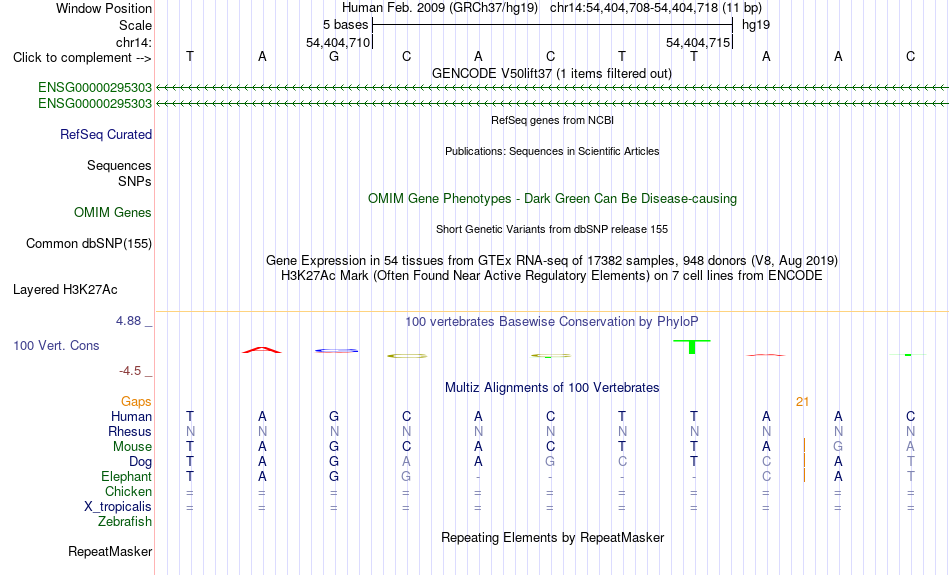
Task: Click the 54,404,710 position marker
Action: pyautogui.click(x=337, y=42)
